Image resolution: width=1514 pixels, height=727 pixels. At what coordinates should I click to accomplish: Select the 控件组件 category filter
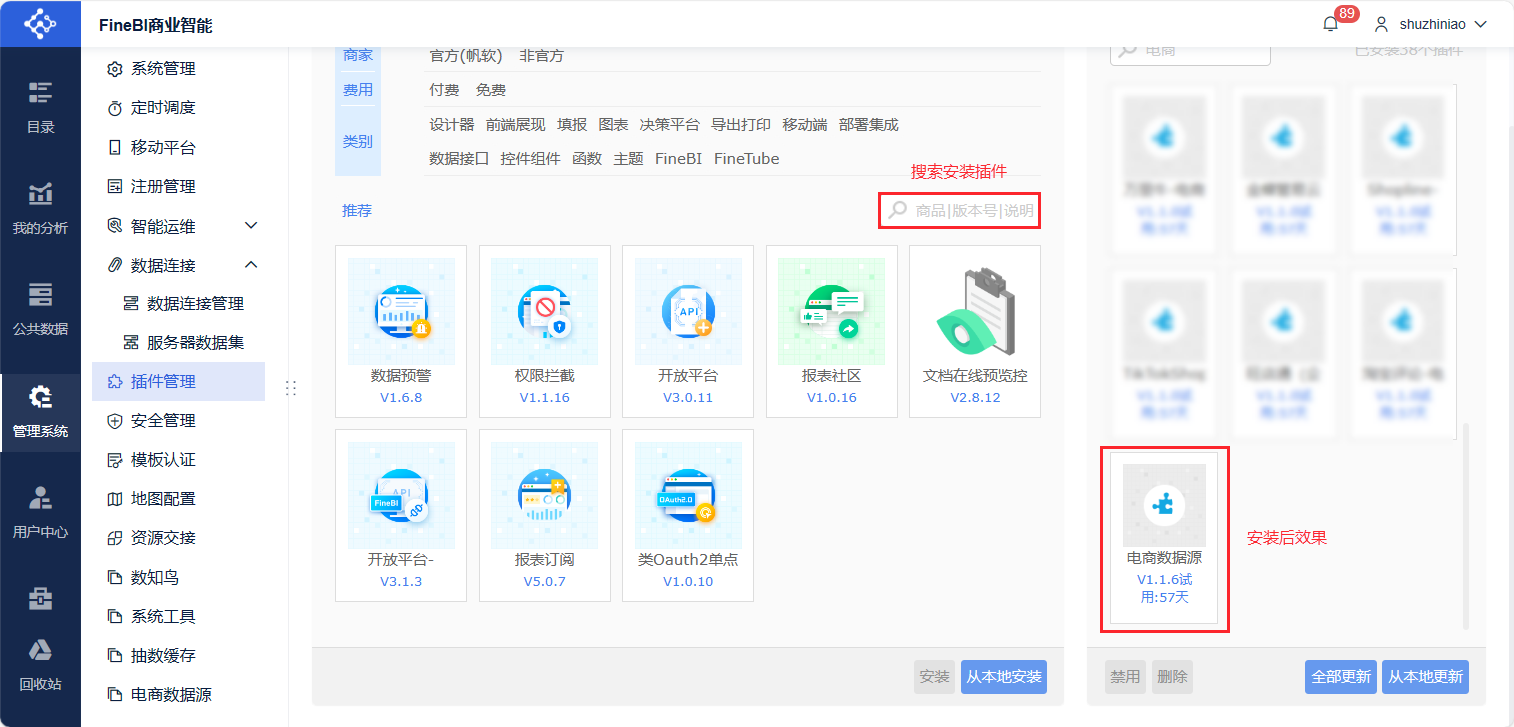(x=531, y=159)
